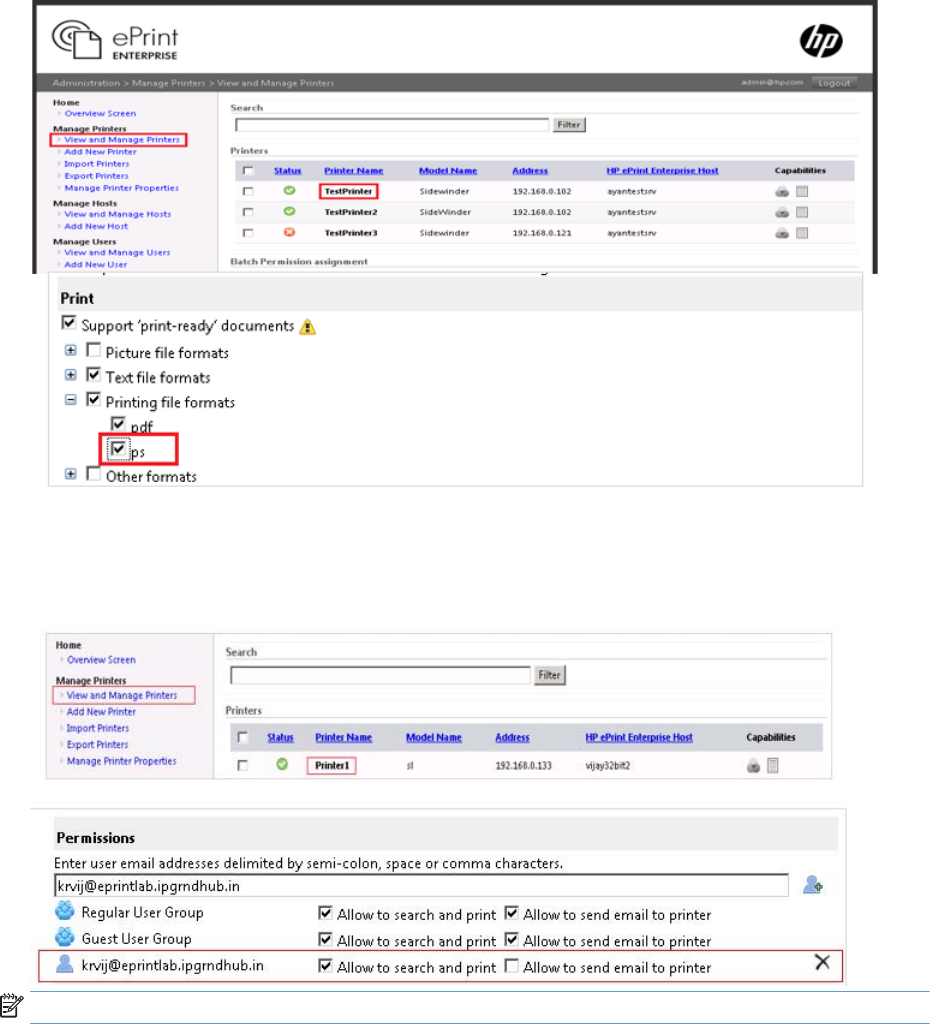The height and width of the screenshot is (1024, 930).
Task: Click the printer capability icon in TestPrinter3 row
Action: (782, 234)
